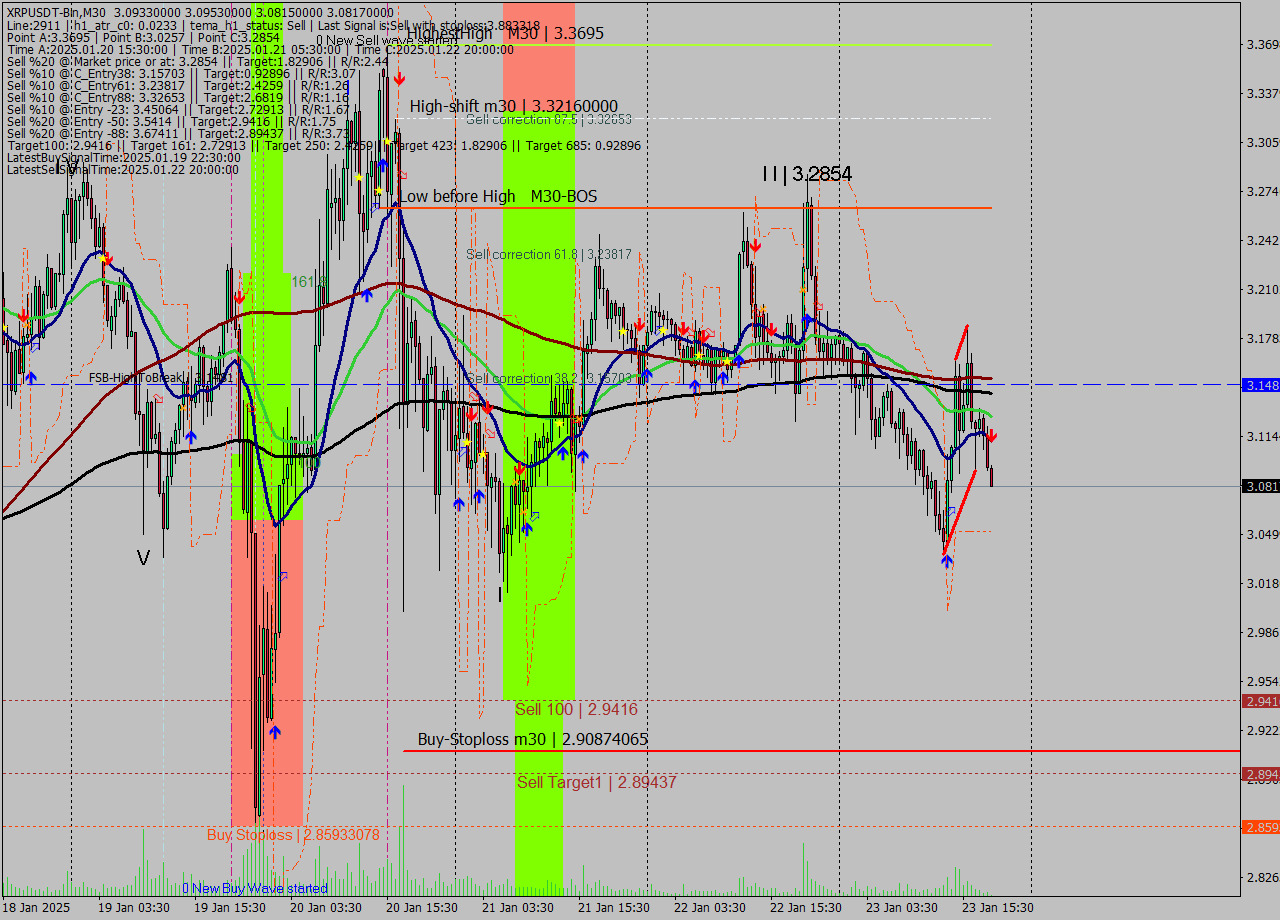Select the 20 Jan 15:30 time axis label
Image resolution: width=1280 pixels, height=920 pixels.
tap(421, 907)
